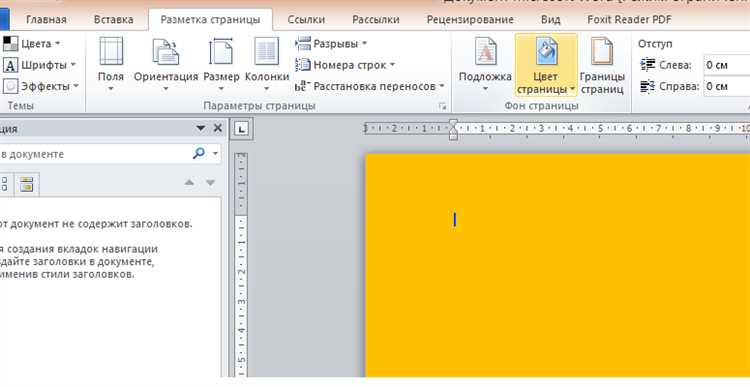Open the Размер page size icon
The width and height of the screenshot is (750, 387).
pos(221,52)
